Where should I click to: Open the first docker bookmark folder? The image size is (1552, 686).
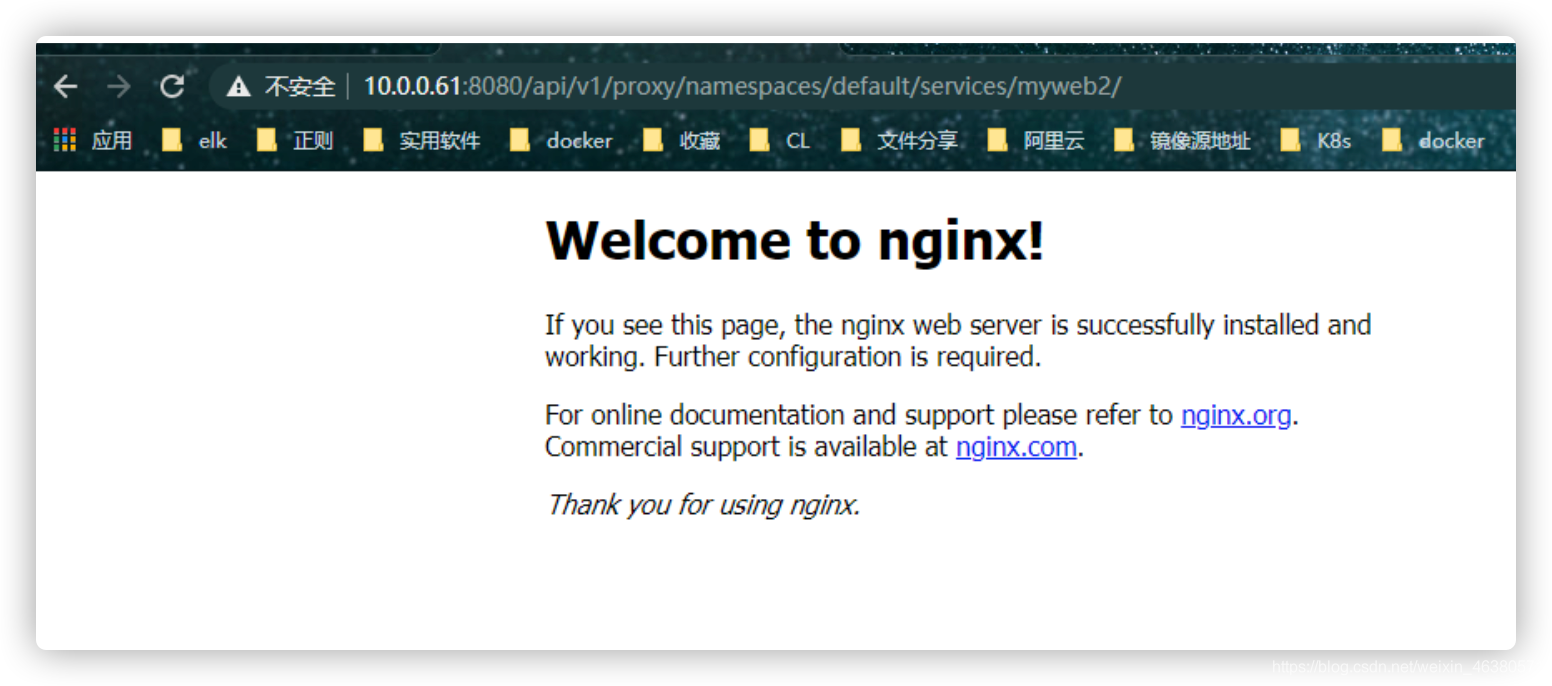561,140
